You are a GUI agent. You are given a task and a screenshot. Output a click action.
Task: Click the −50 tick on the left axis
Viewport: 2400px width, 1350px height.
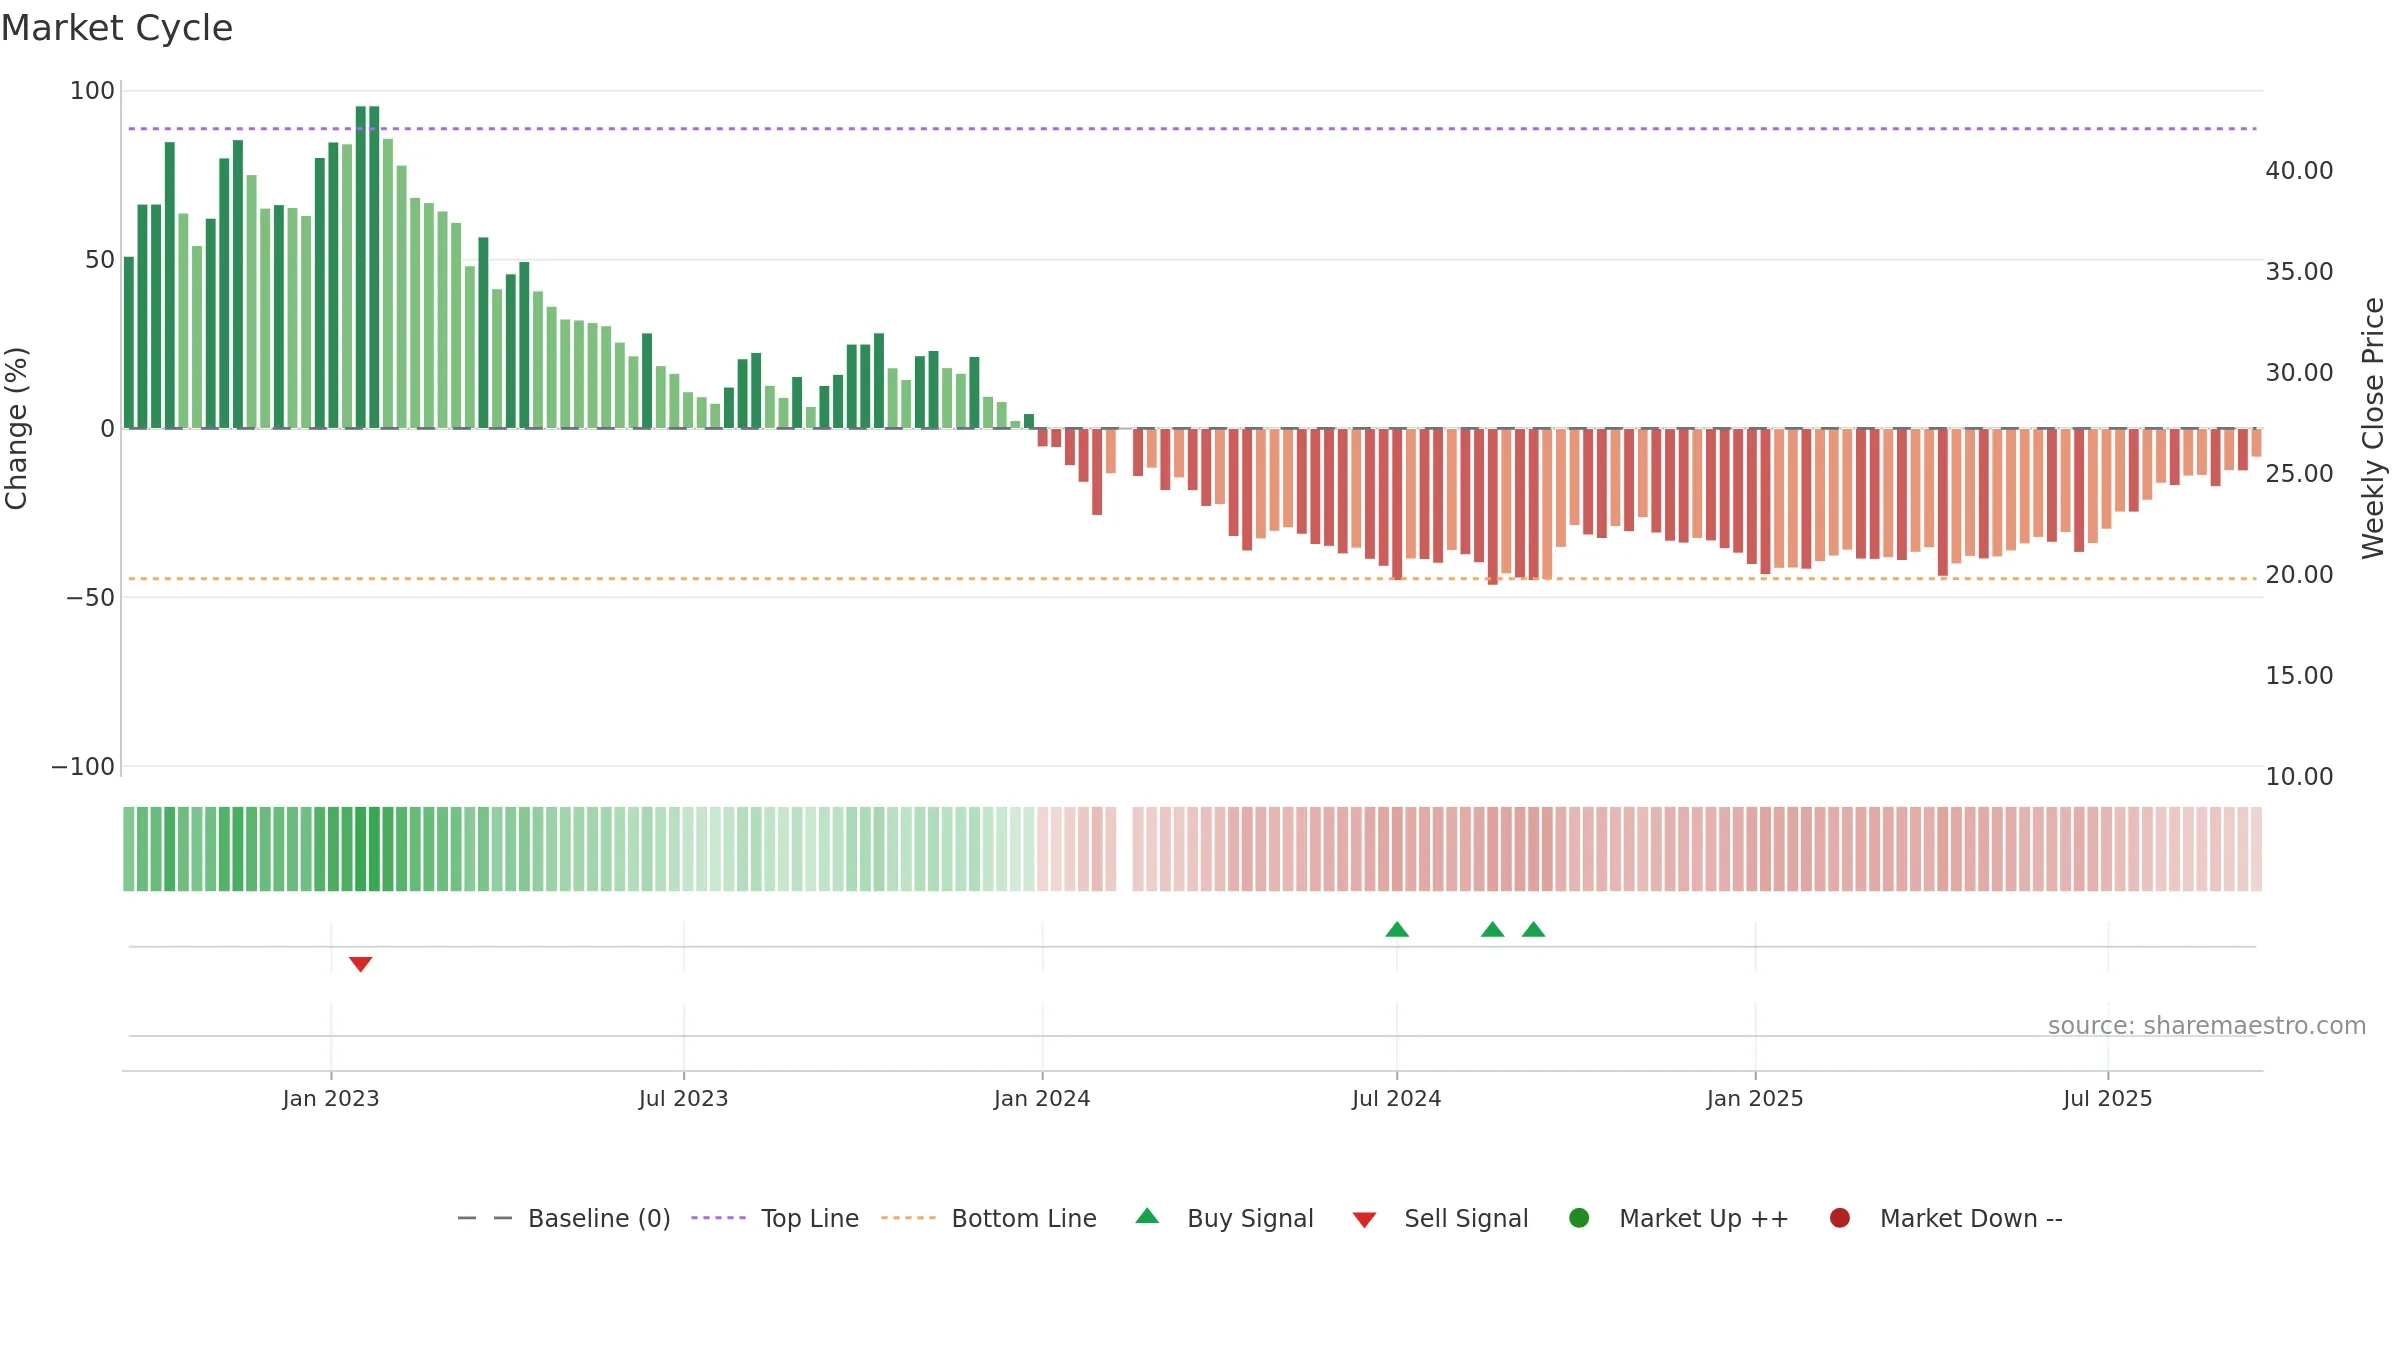point(91,598)
